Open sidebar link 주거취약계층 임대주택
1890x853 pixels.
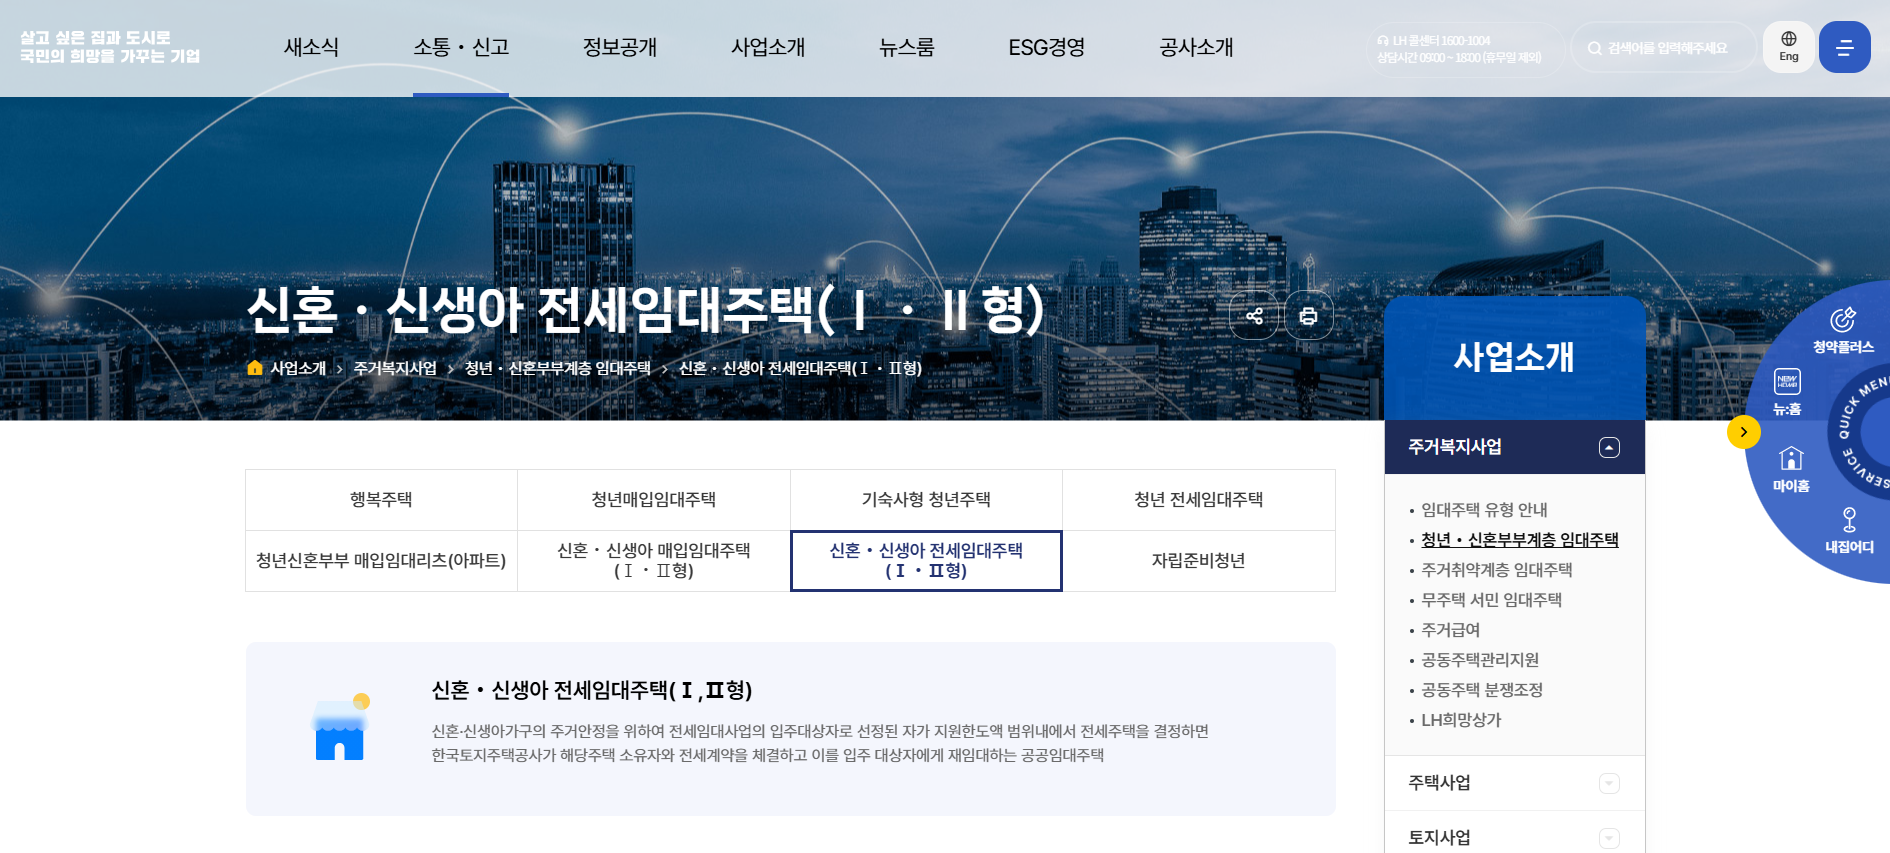click(1496, 570)
